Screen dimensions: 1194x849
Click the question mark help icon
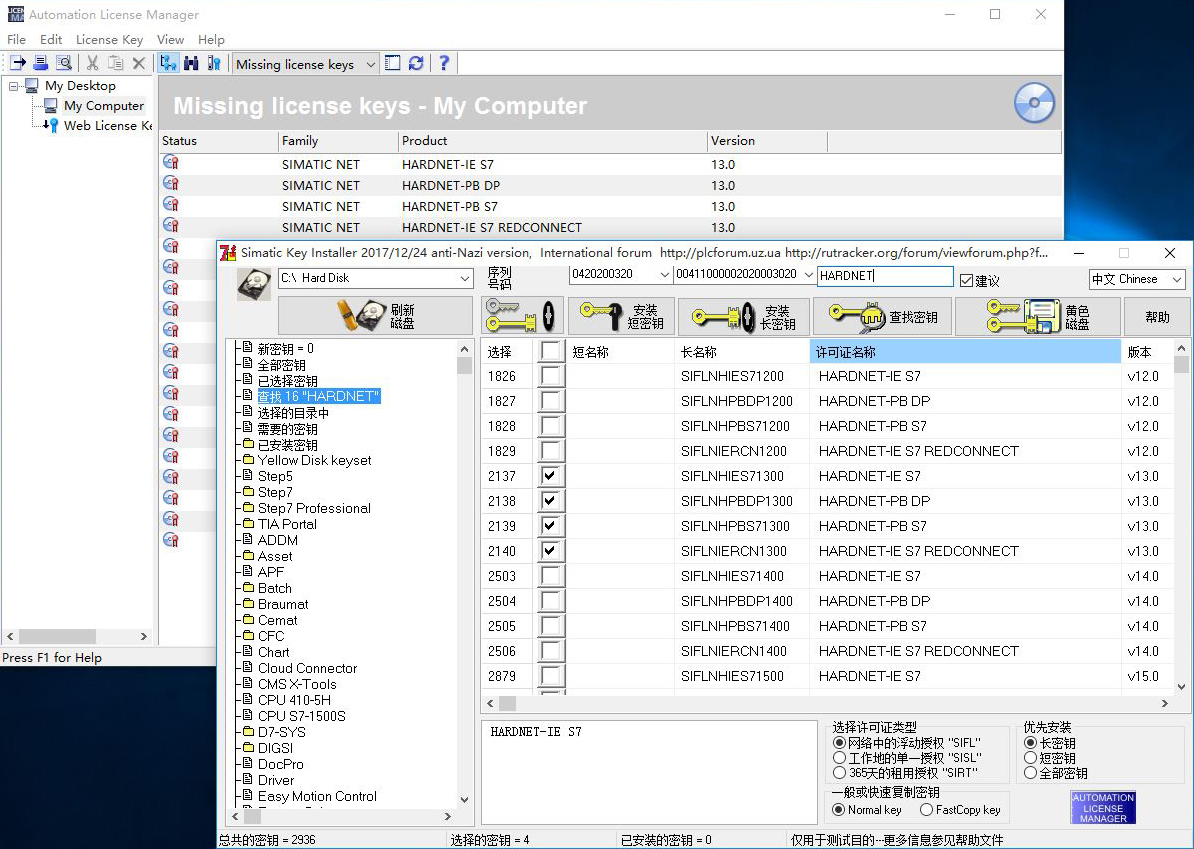[444, 63]
